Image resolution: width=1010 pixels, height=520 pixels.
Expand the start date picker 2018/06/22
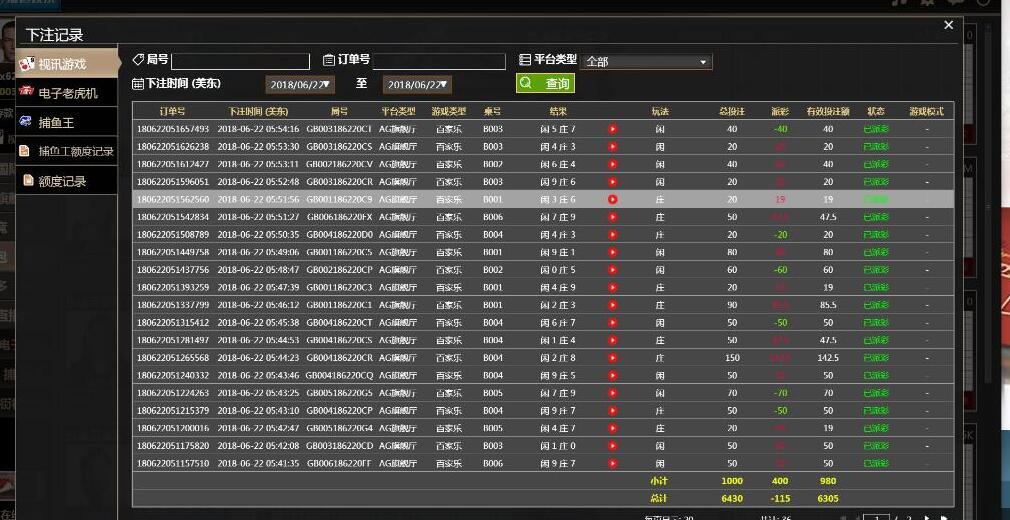[x=300, y=85]
